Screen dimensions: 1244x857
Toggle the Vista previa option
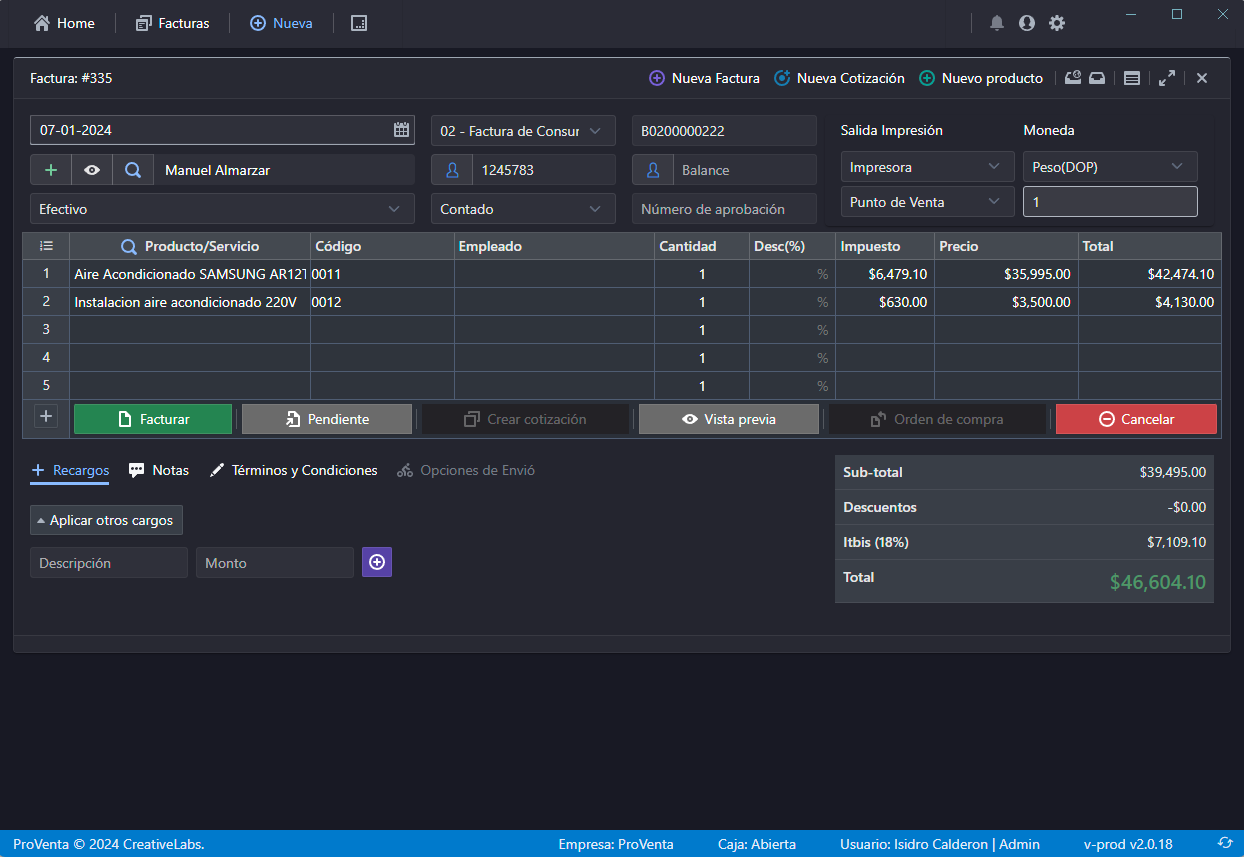click(x=728, y=418)
